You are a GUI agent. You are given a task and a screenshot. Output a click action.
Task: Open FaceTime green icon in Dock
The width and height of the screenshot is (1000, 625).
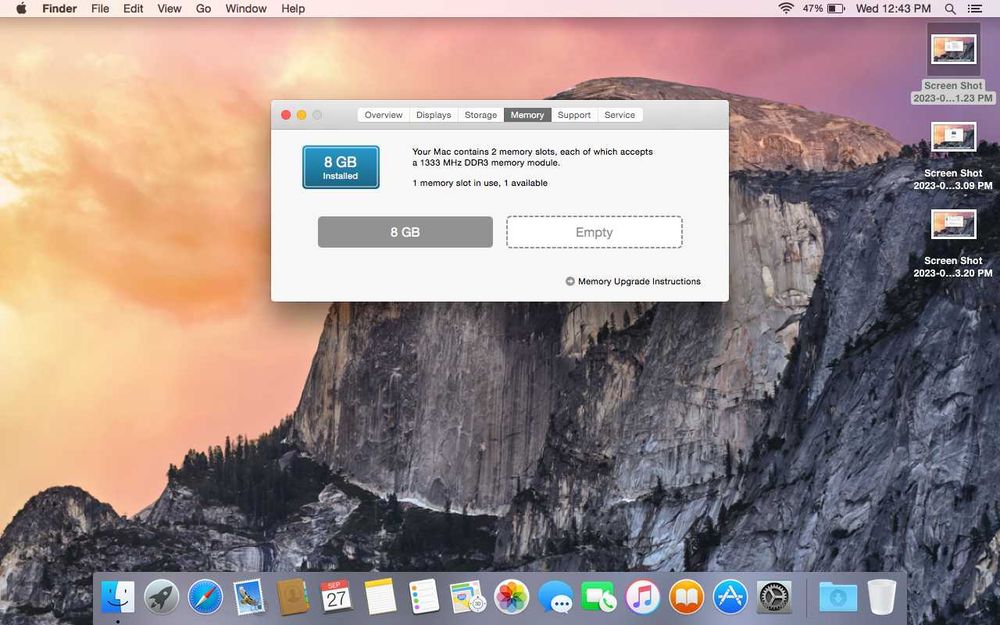click(x=598, y=597)
